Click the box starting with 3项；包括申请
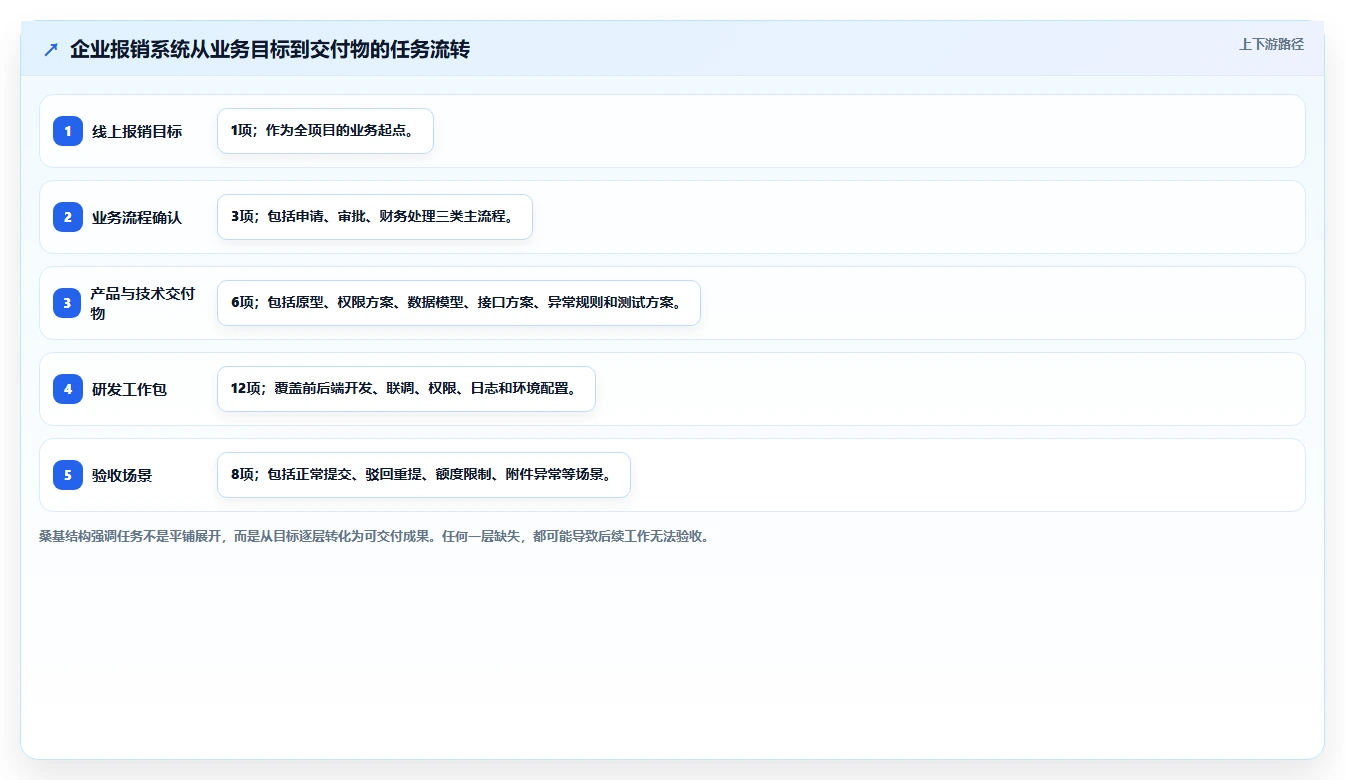1345x780 pixels. coord(375,217)
